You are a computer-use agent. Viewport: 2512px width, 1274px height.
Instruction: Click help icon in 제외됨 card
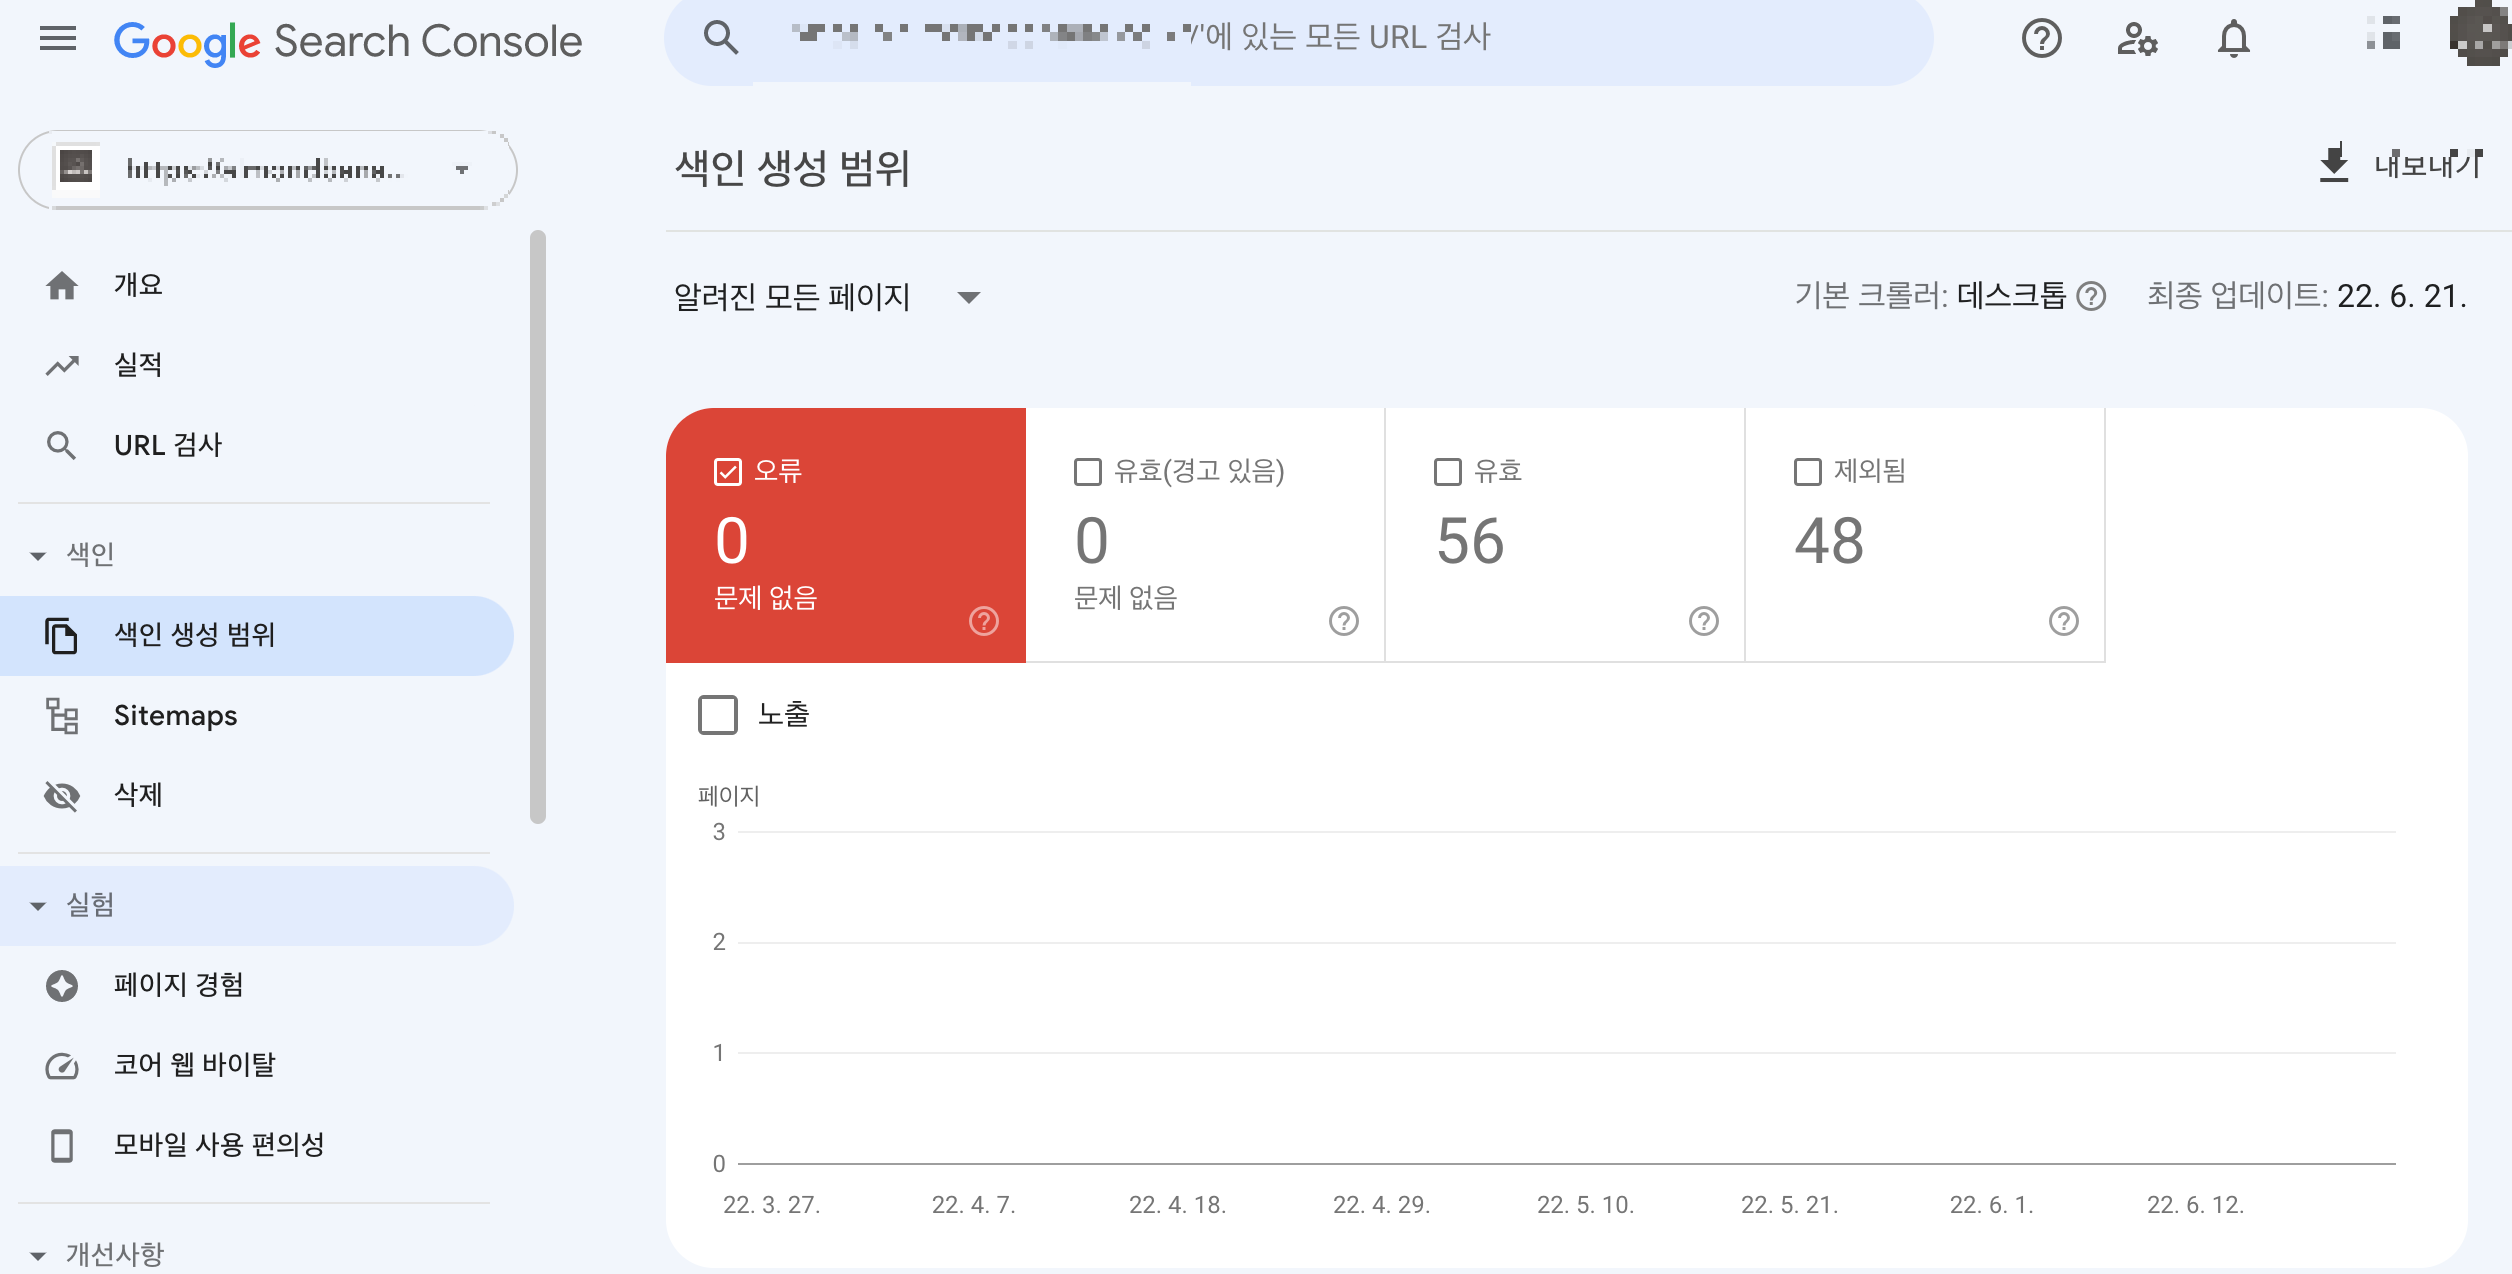(2063, 621)
